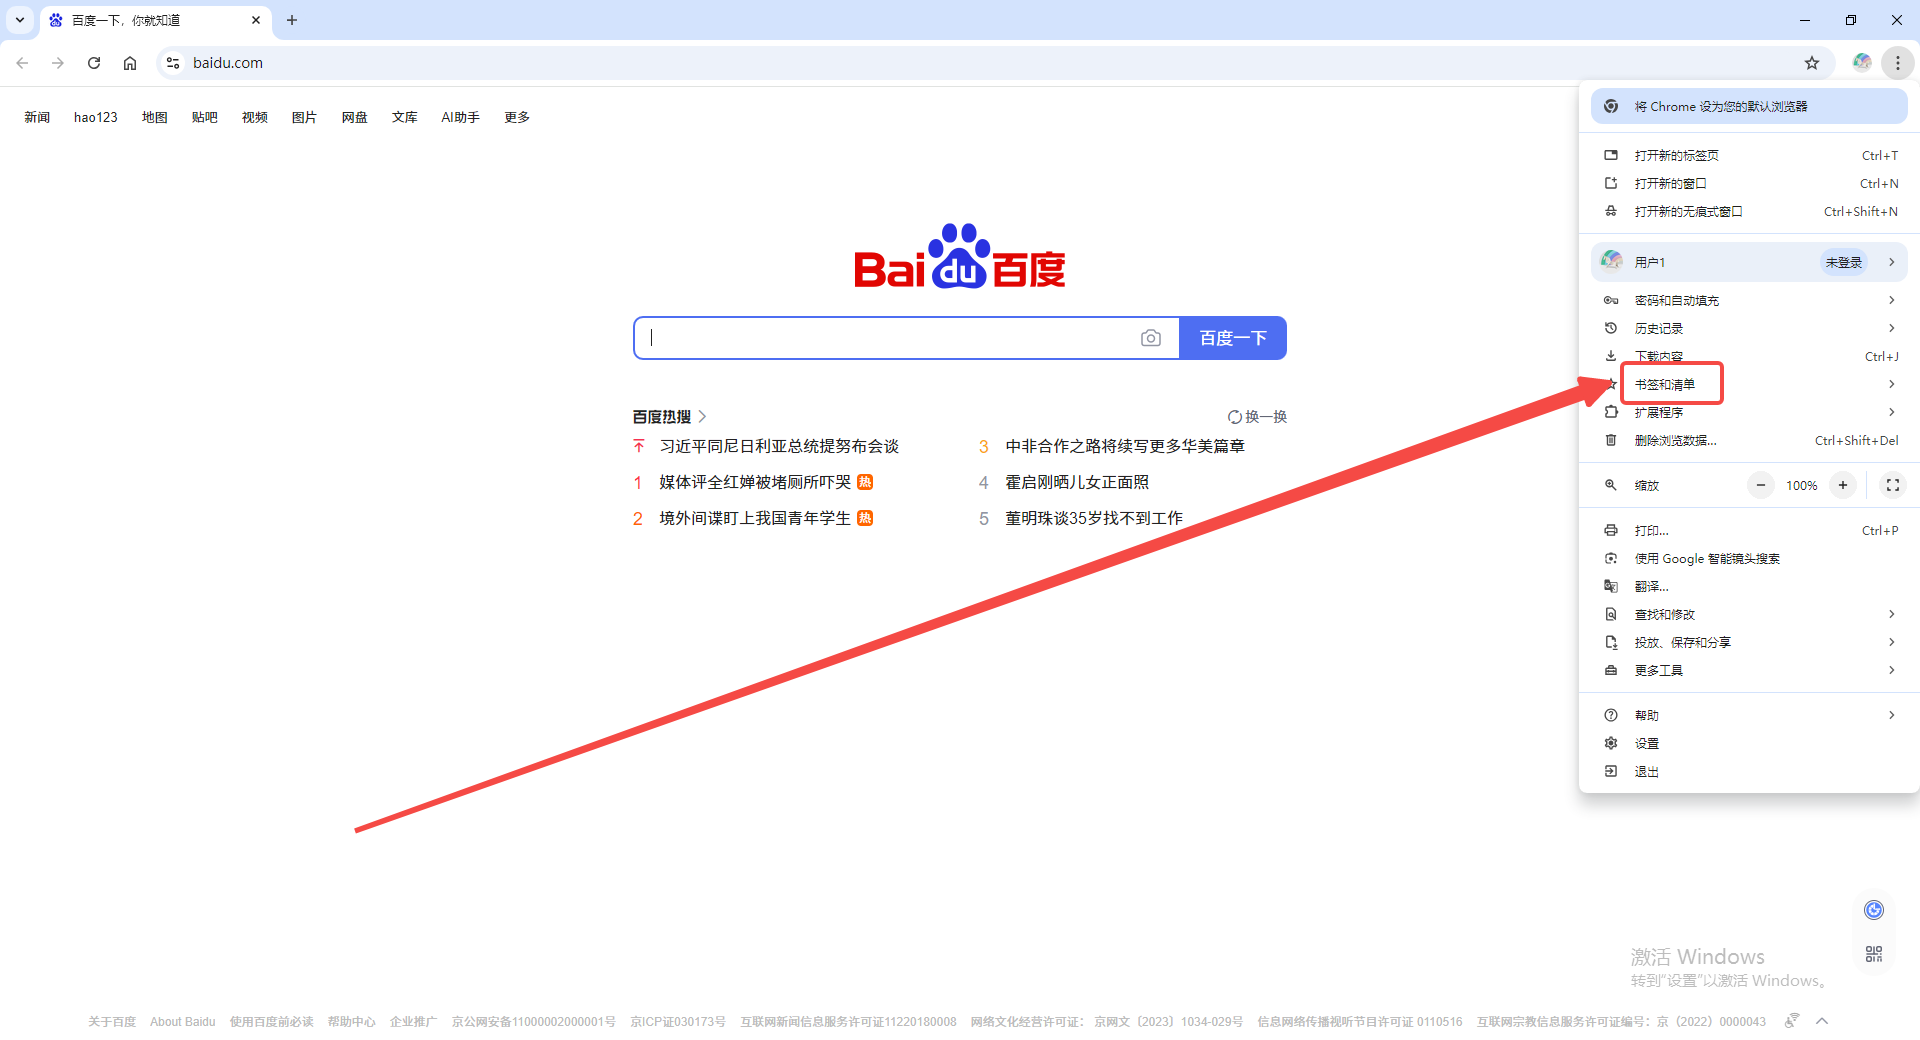Open headline 习近平同尼日利亚总统提努布会谈
The image size is (1920, 1040).
coord(779,446)
